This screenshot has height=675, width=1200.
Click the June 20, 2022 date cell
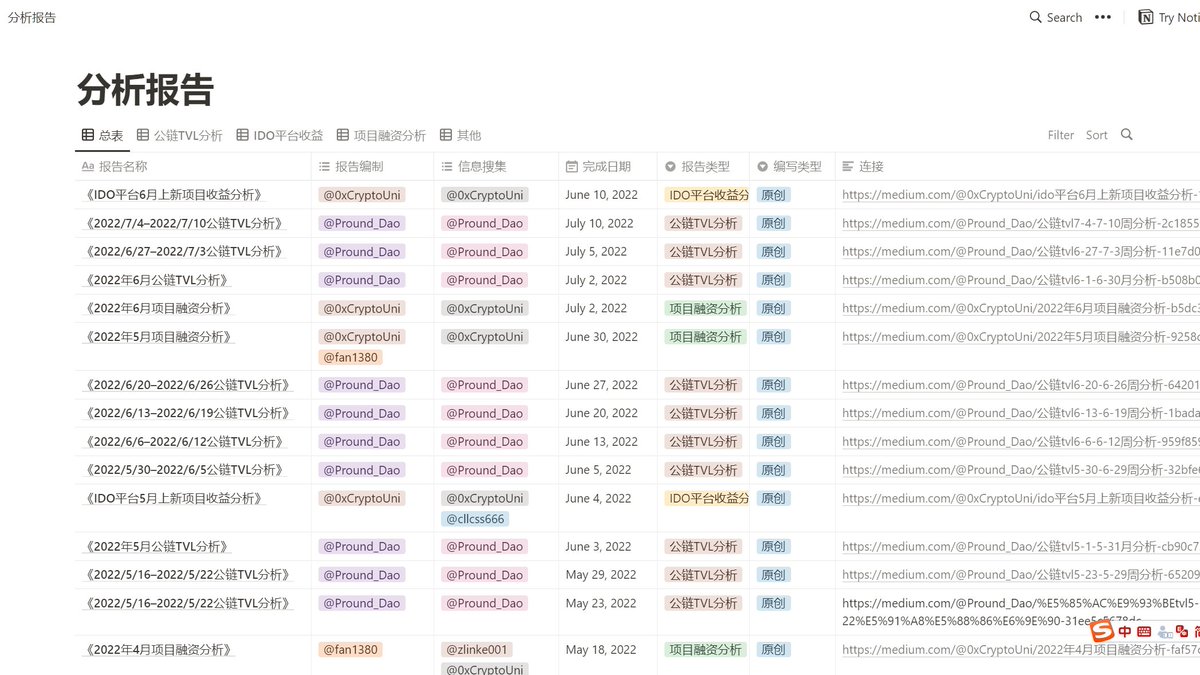coord(601,413)
